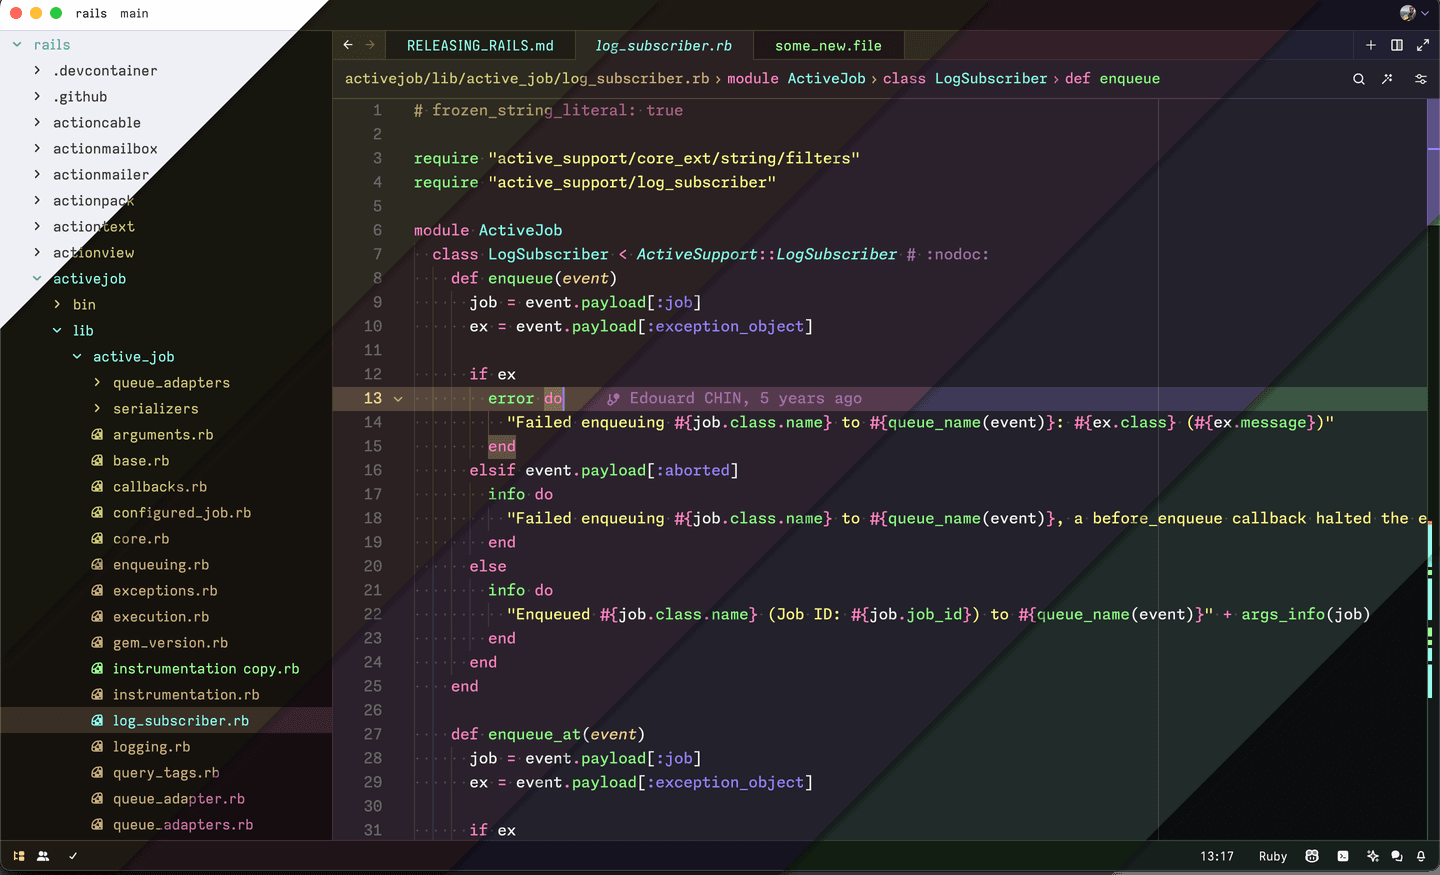The width and height of the screenshot is (1440, 875).
Task: Open the notifications bell
Action: [1421, 856]
